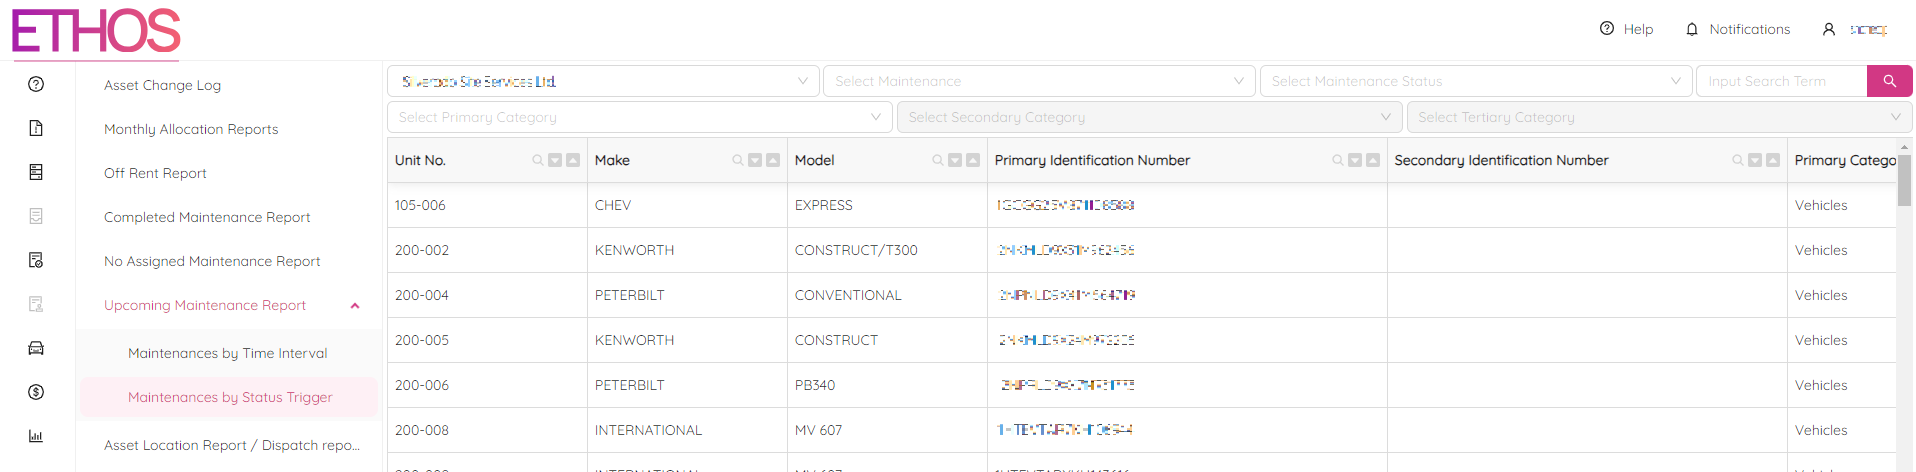Collapse the Upcoming Maintenance Report menu
1916x472 pixels.
click(x=354, y=306)
